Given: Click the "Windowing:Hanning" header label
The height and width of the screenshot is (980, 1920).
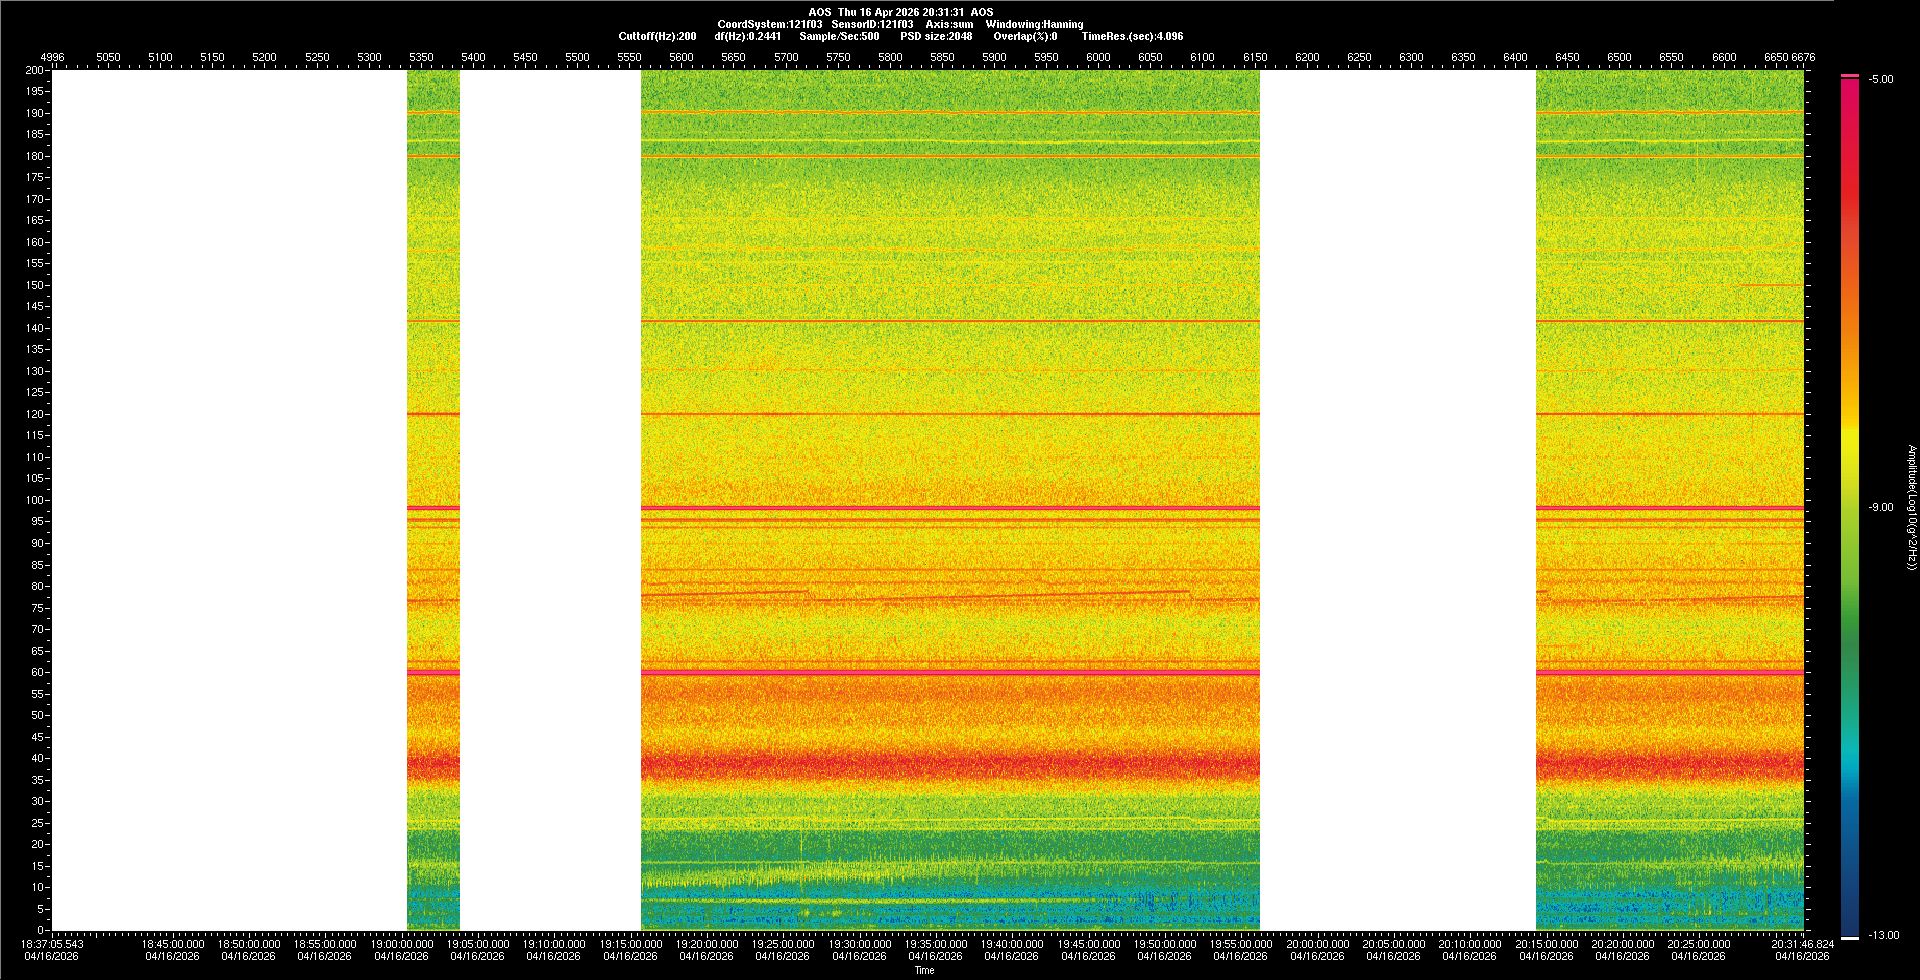Looking at the screenshot, I should [1034, 24].
